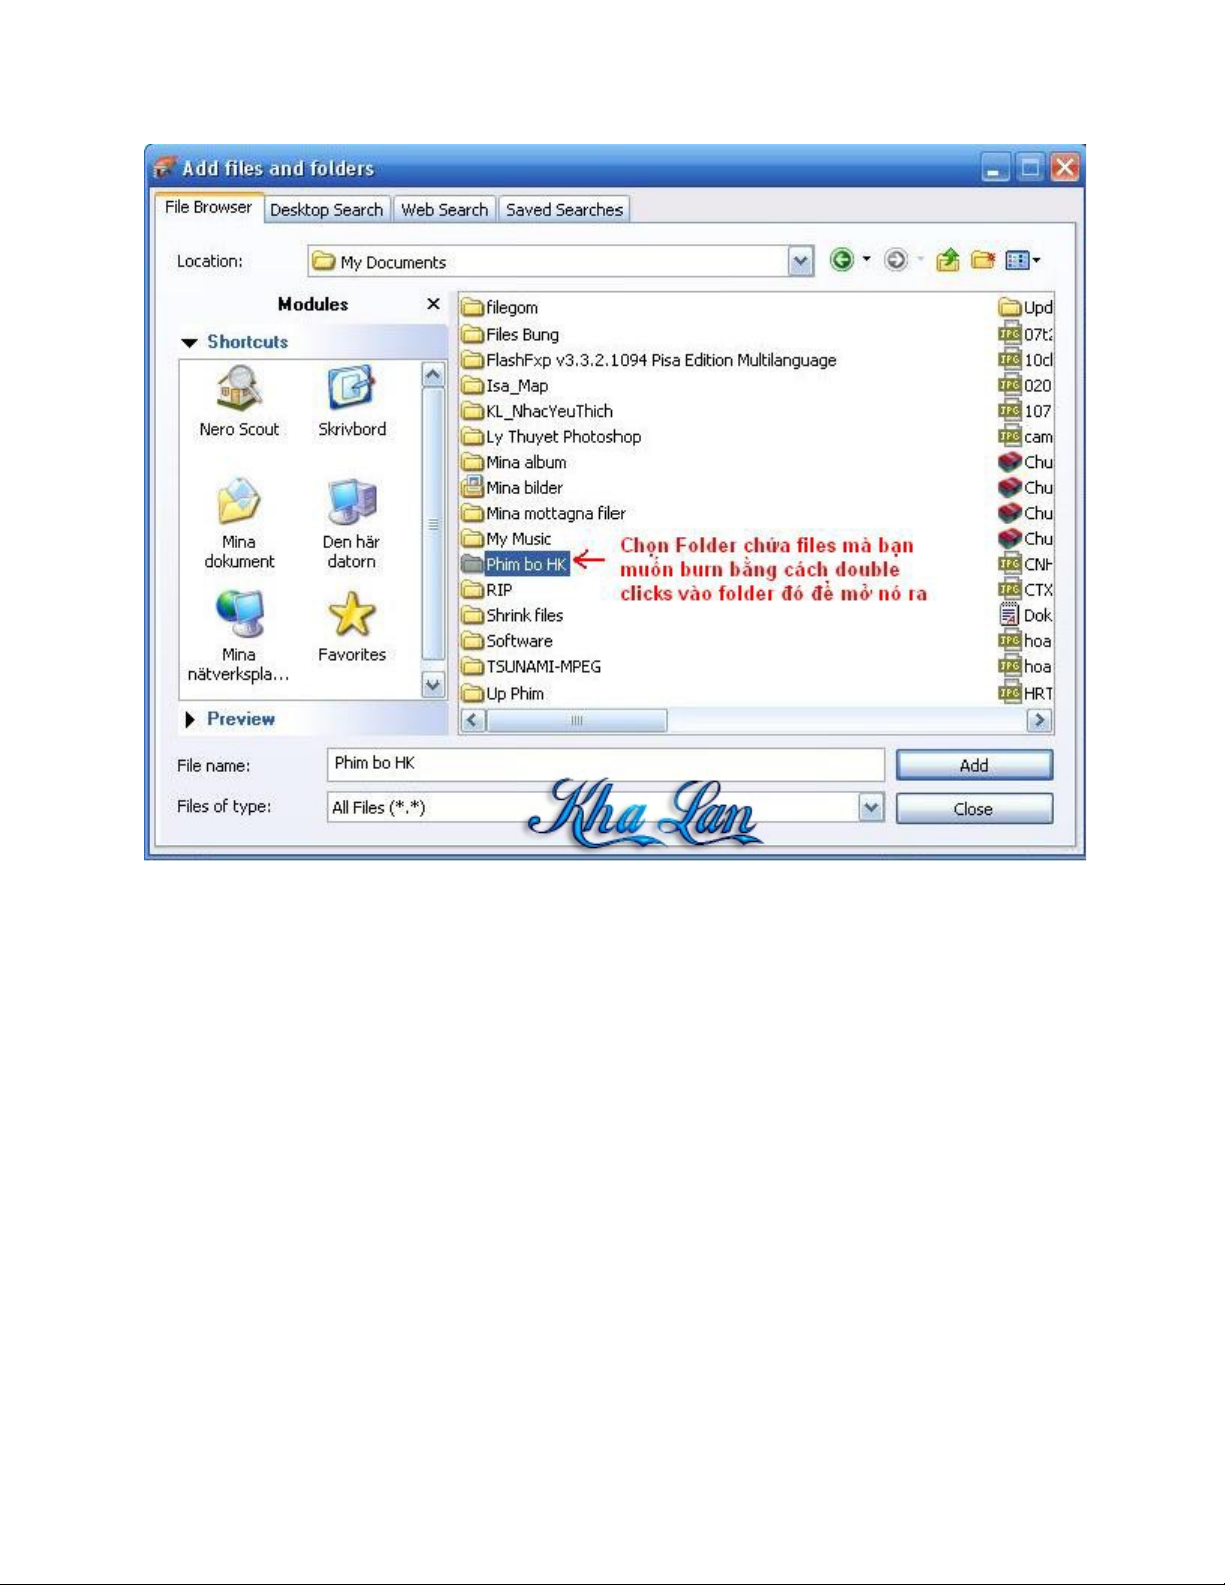Viewport: 1225px width, 1585px height.
Task: Switch to the Desktop Search tab
Action: [326, 210]
